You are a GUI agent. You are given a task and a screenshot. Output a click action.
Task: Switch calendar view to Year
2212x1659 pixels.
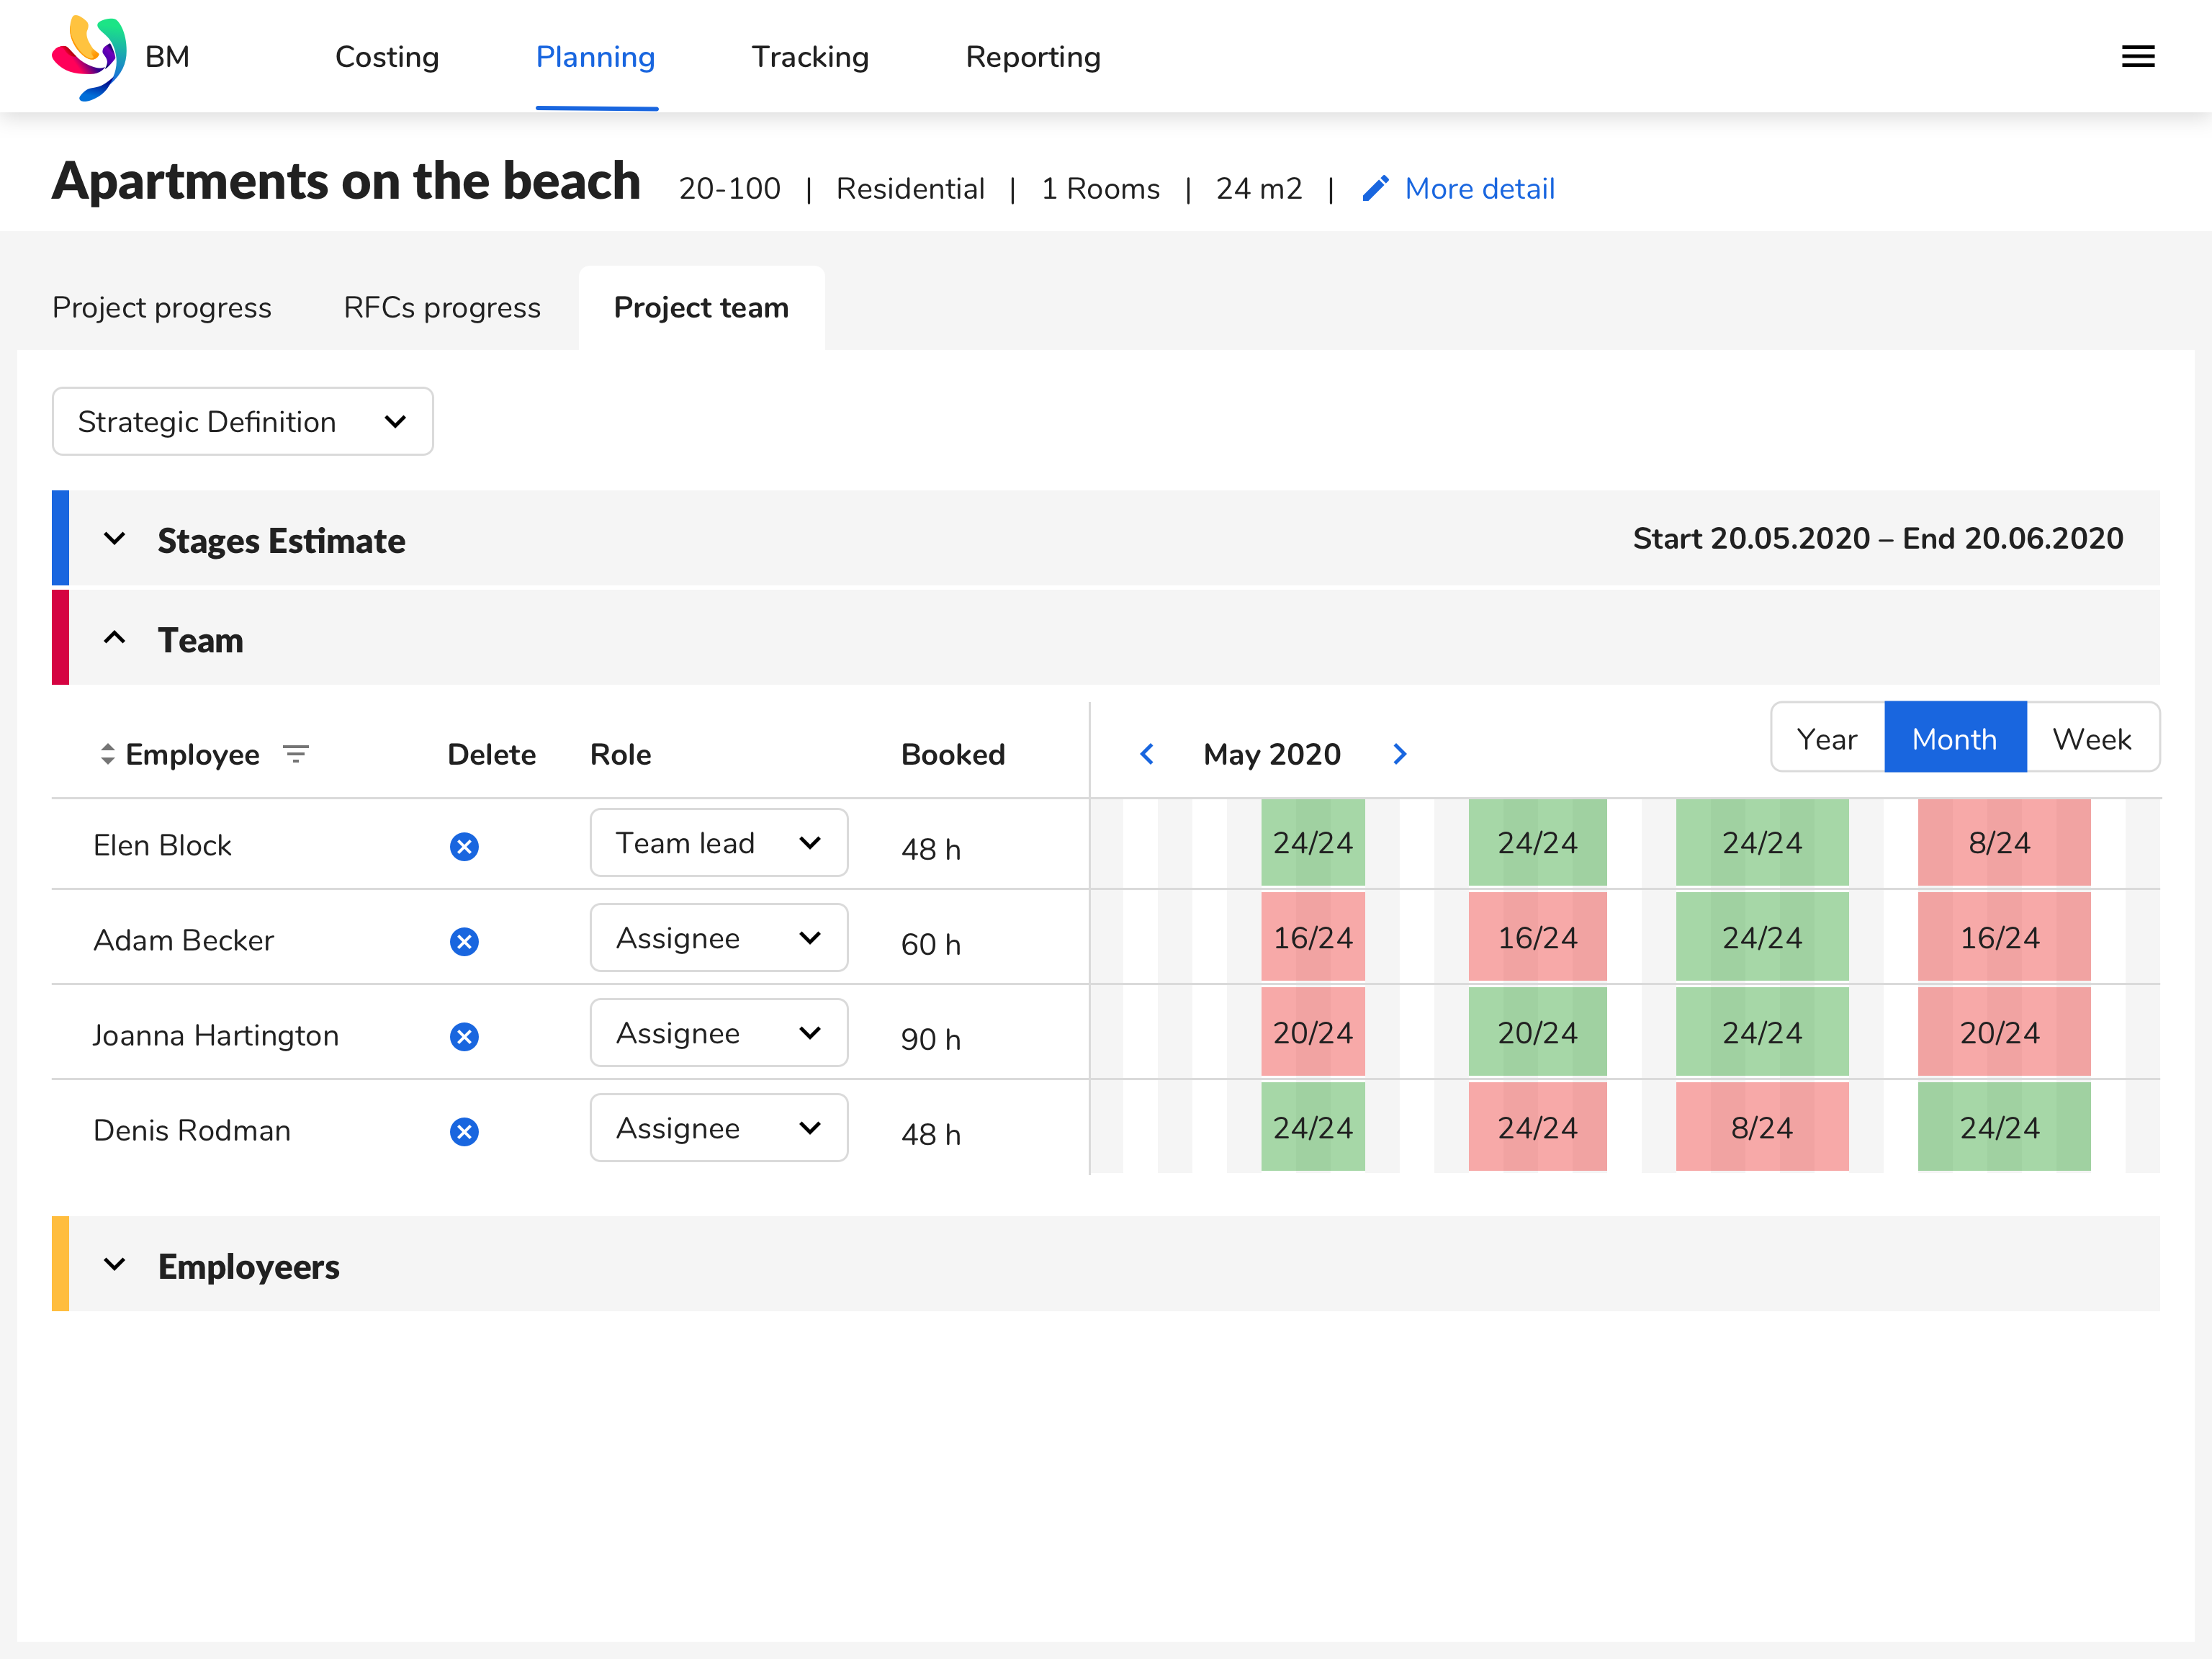pos(1827,737)
